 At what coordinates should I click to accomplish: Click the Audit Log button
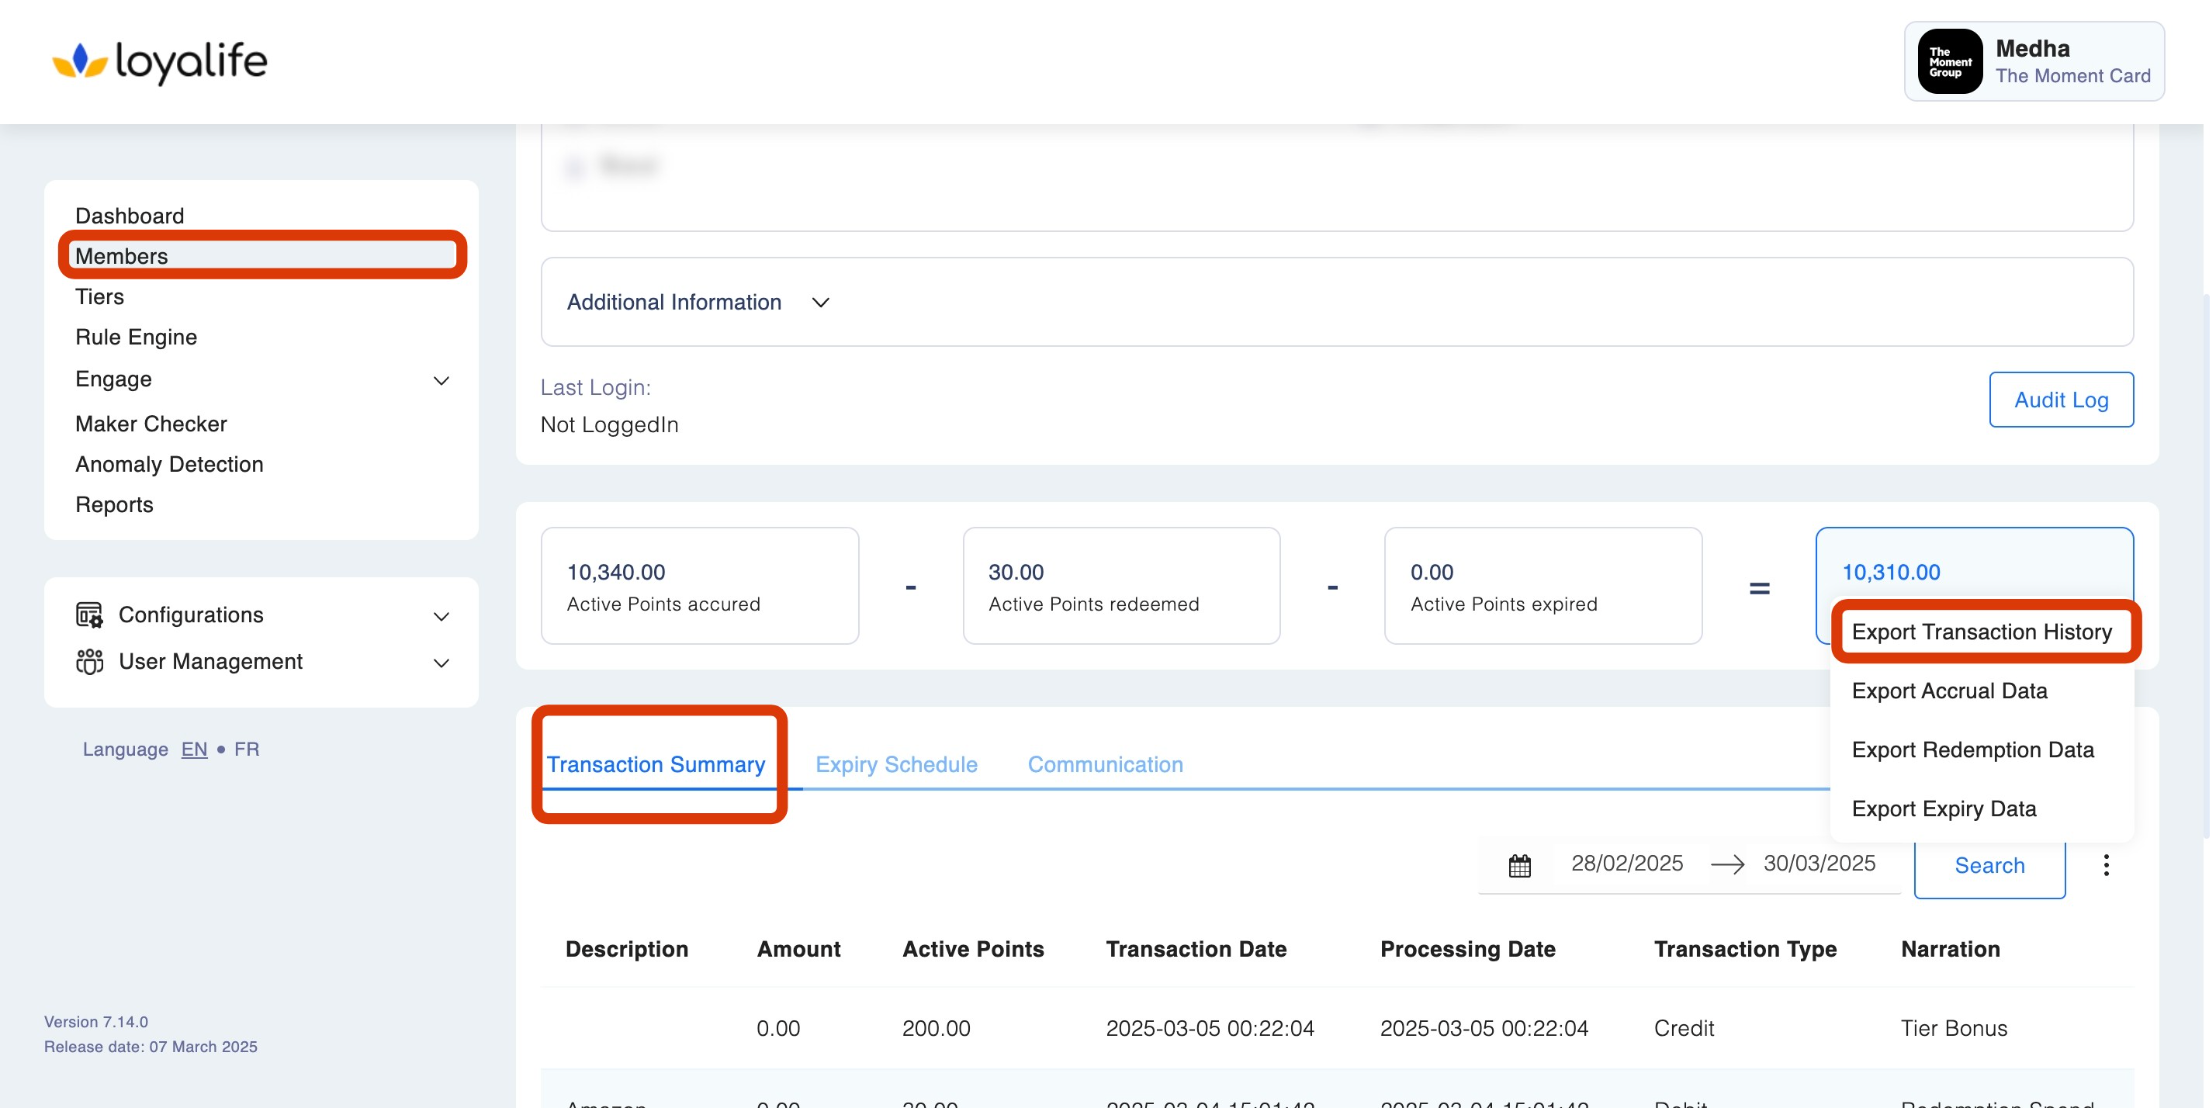pyautogui.click(x=2060, y=400)
